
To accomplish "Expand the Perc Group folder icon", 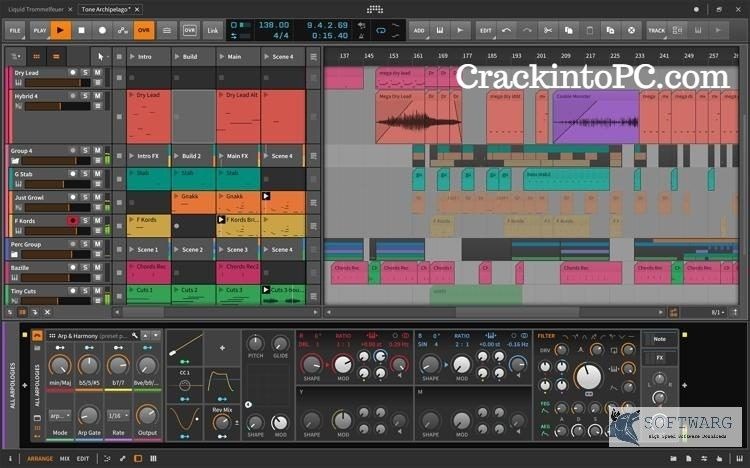I will [x=15, y=255].
